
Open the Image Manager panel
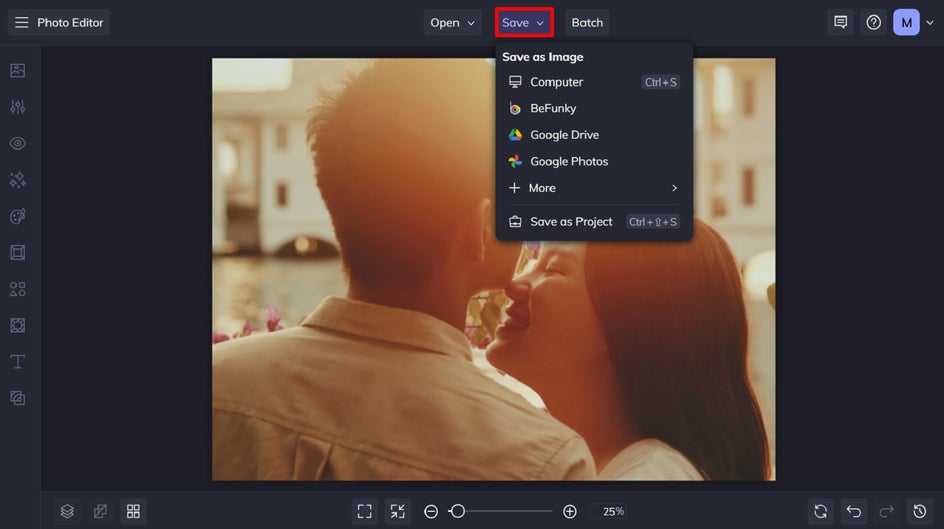point(17,70)
